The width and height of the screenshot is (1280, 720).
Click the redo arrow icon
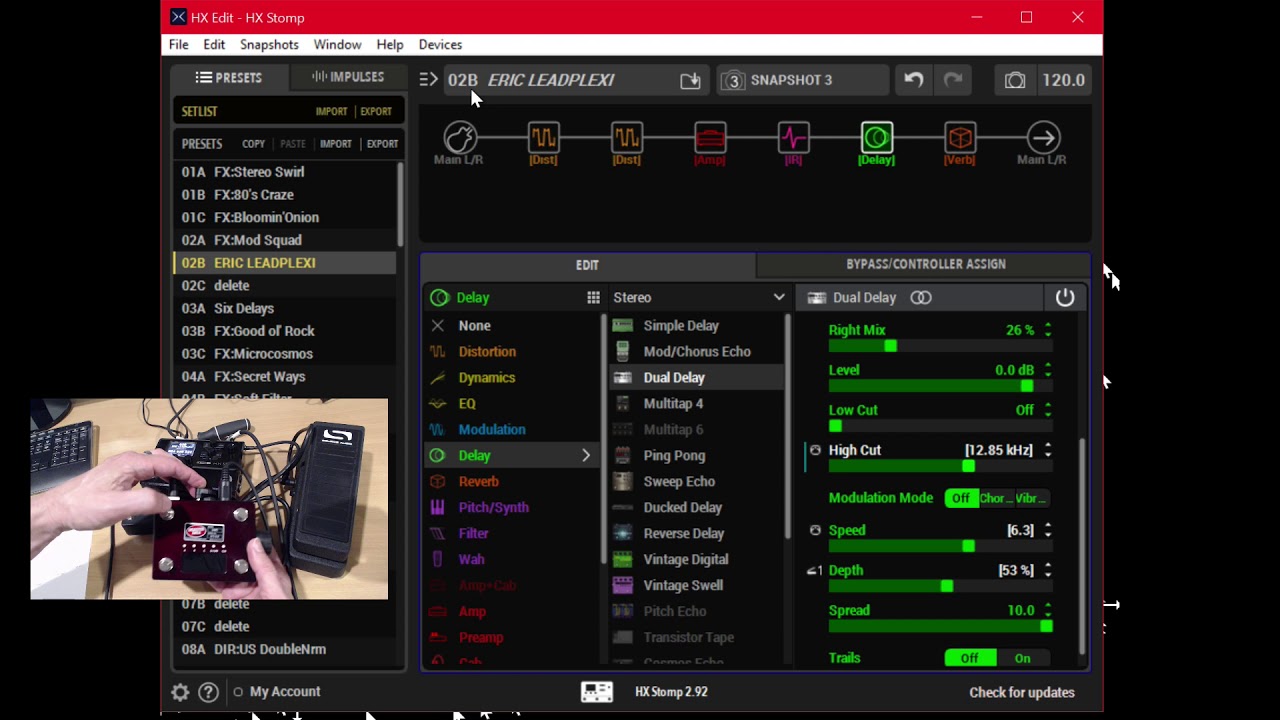[953, 80]
